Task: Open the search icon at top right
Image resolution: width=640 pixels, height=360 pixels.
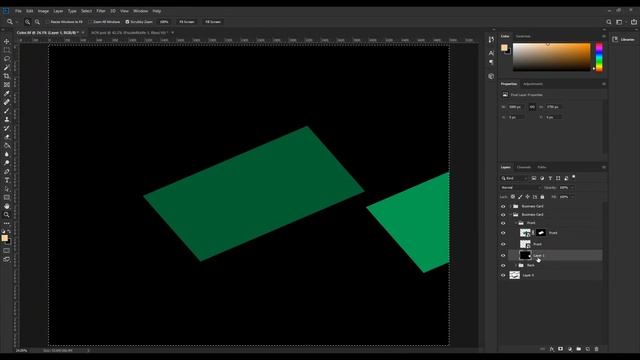Action: point(609,22)
